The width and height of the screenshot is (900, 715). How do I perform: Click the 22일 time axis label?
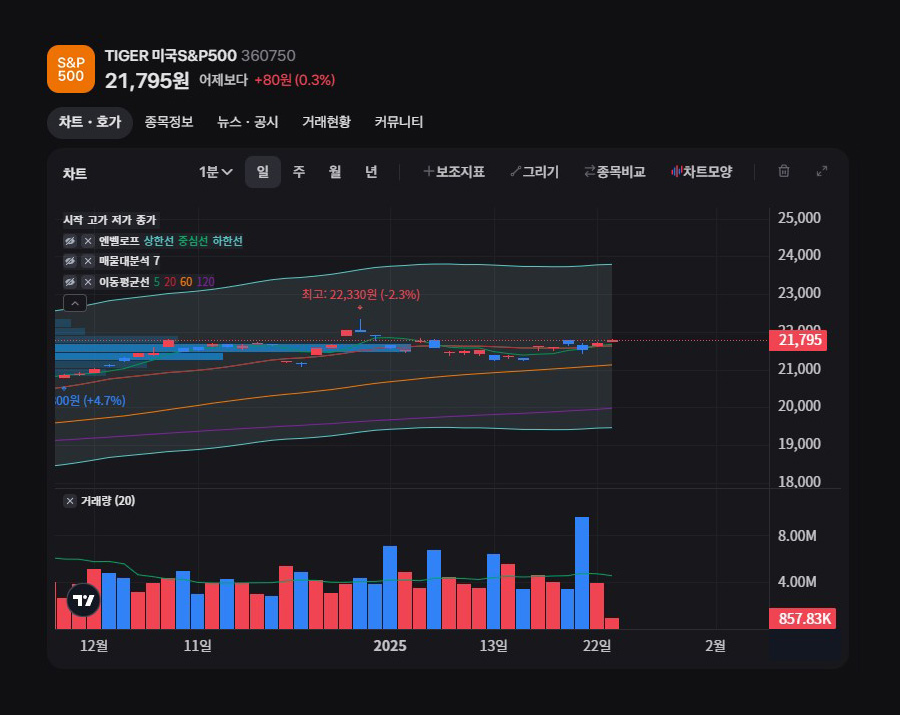[x=597, y=646]
